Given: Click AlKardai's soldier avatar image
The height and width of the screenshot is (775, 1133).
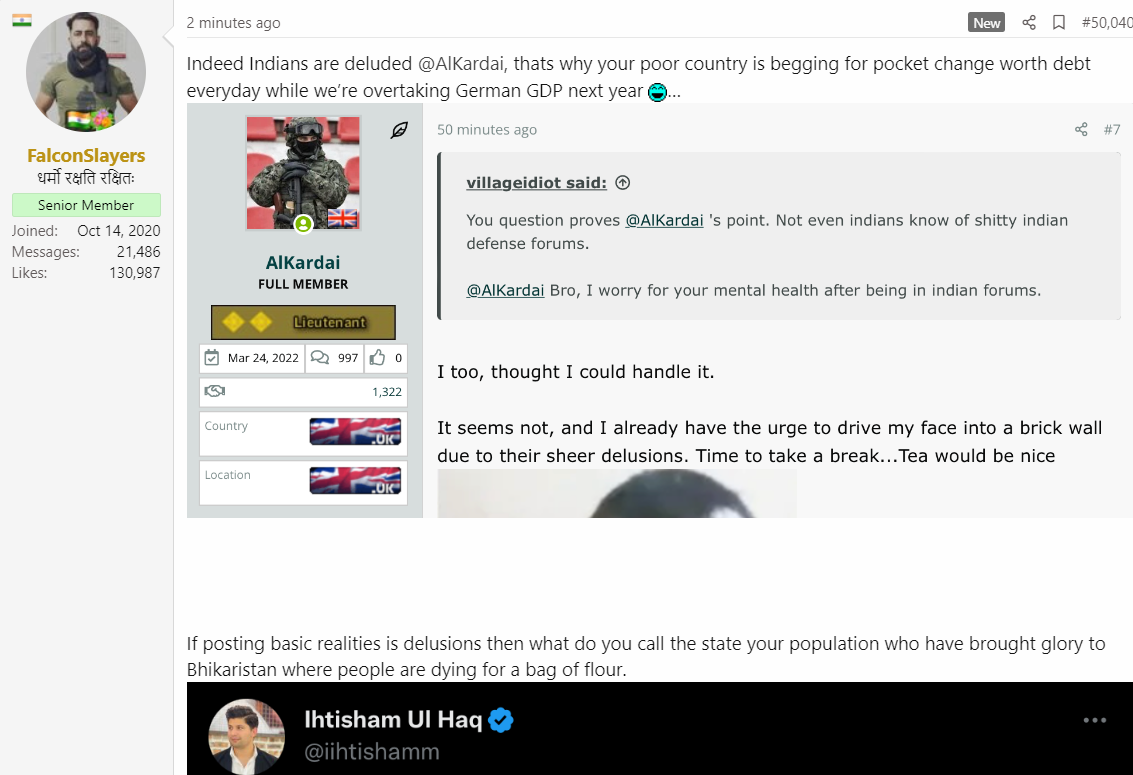Looking at the screenshot, I should click(x=303, y=173).
